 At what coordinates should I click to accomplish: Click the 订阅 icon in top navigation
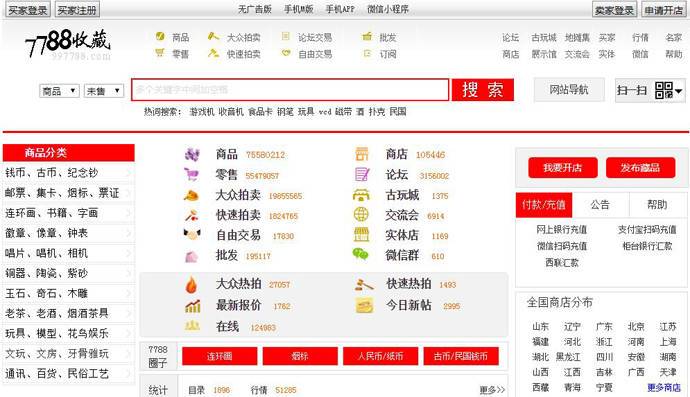pyautogui.click(x=367, y=53)
